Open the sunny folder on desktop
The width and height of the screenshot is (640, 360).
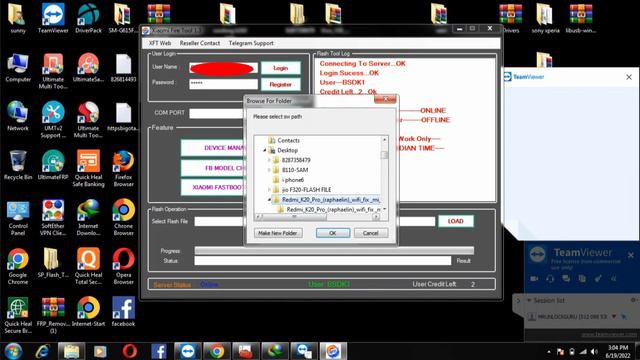(18, 18)
